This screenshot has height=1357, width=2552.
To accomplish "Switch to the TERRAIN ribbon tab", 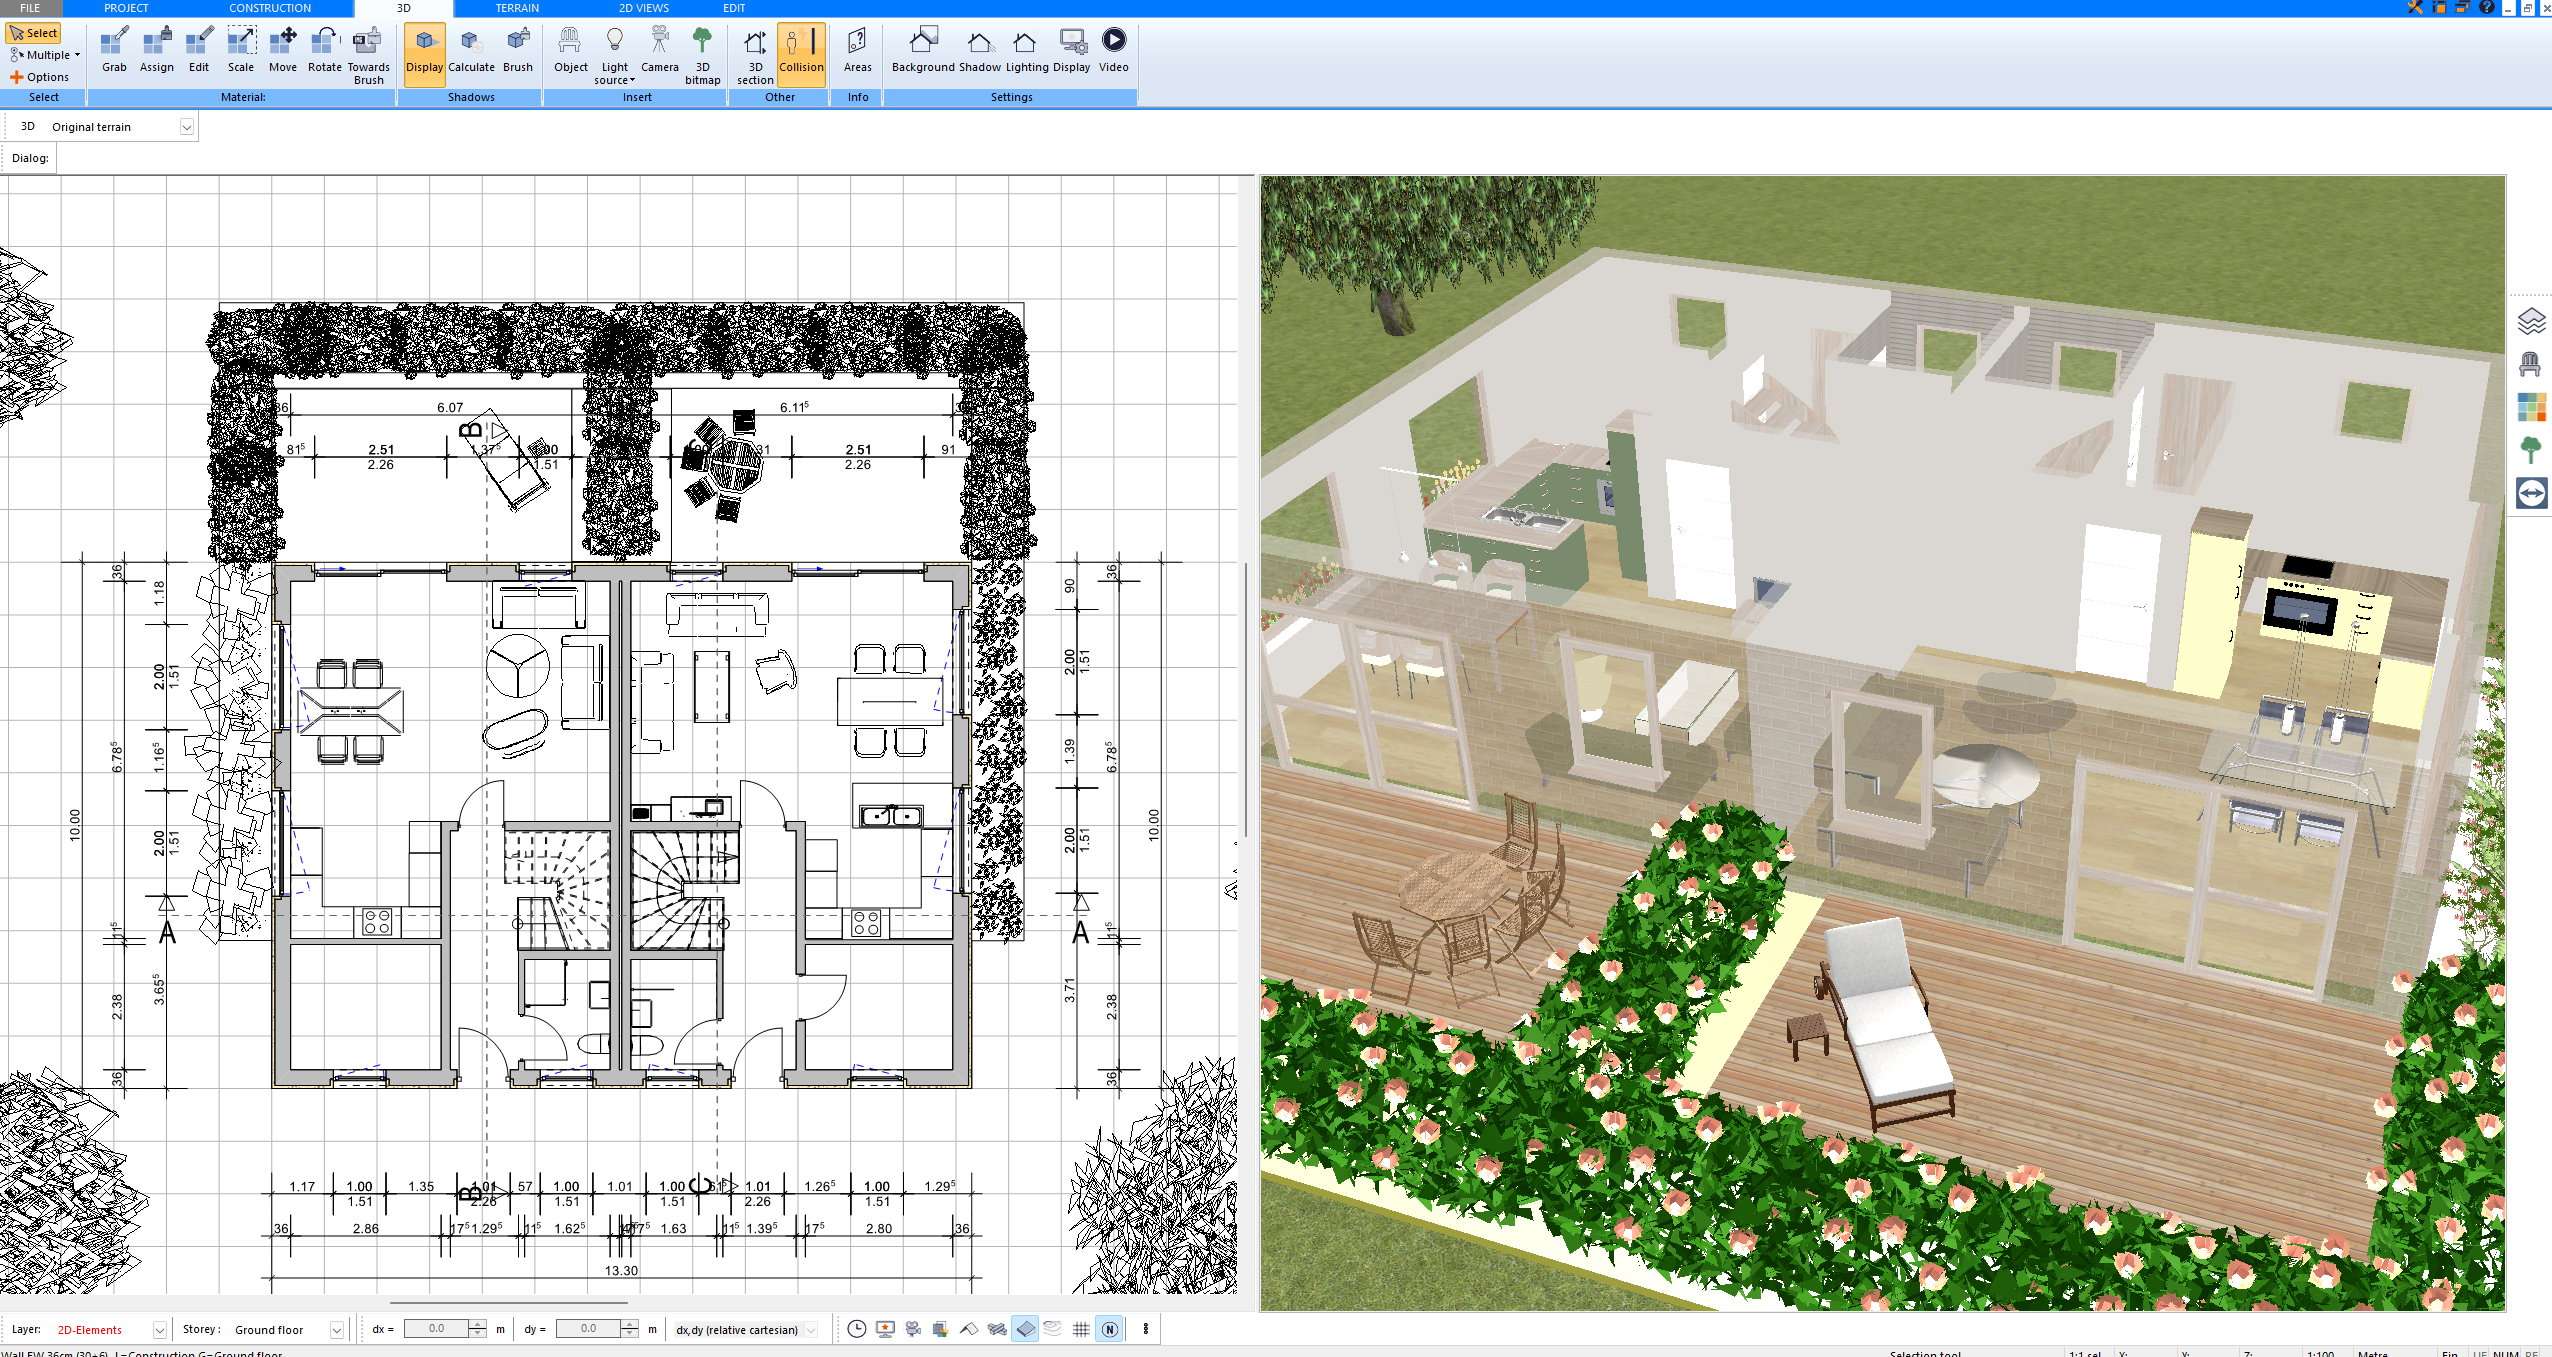I will point(517,8).
